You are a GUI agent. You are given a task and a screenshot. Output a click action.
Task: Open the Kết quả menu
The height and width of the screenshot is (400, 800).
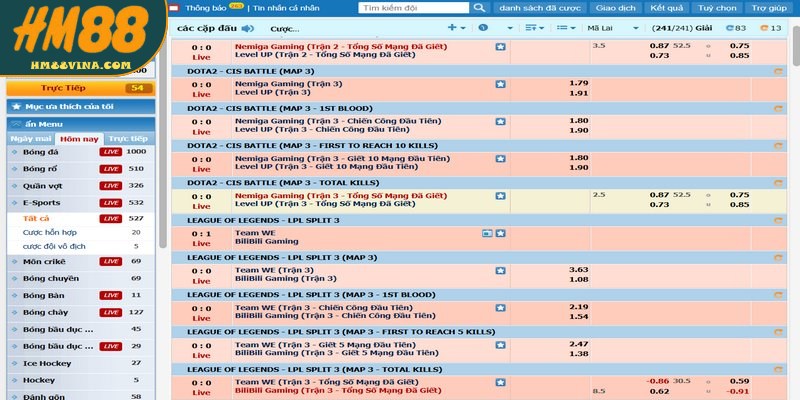pyautogui.click(x=666, y=7)
